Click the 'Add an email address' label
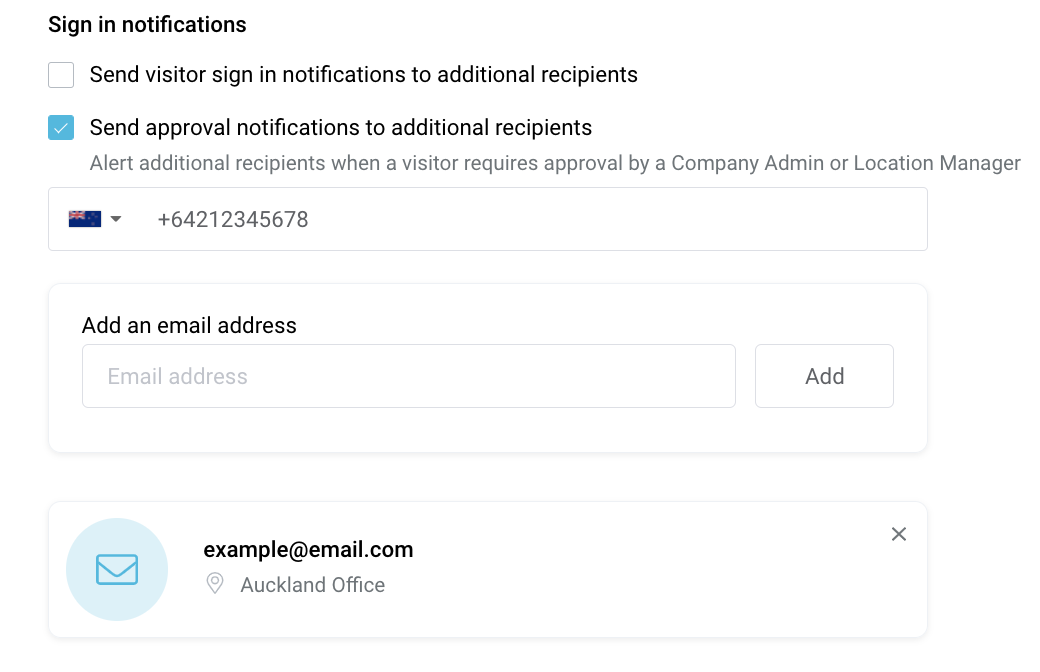Screen dimensions: 1040x672 [189, 326]
